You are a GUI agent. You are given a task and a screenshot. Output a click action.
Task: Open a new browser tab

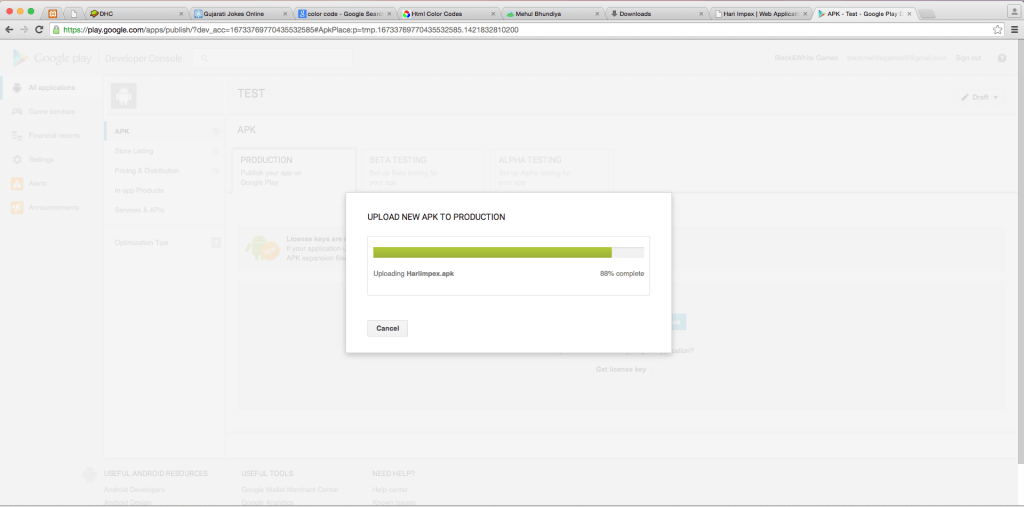tap(927, 14)
